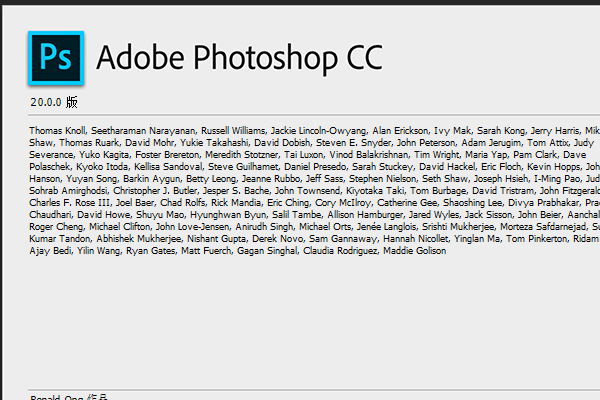Click the name Hyunghwan Byun
Screen dimensions: 600x400
click(x=228, y=215)
